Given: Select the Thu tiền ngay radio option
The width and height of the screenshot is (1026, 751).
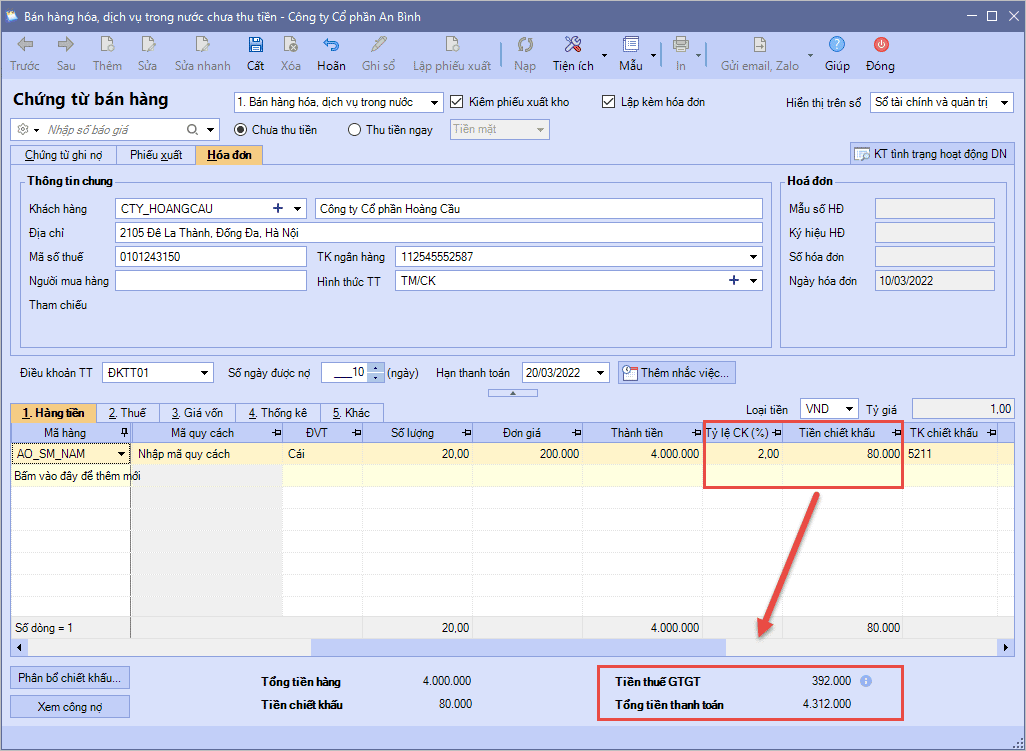Looking at the screenshot, I should (354, 130).
